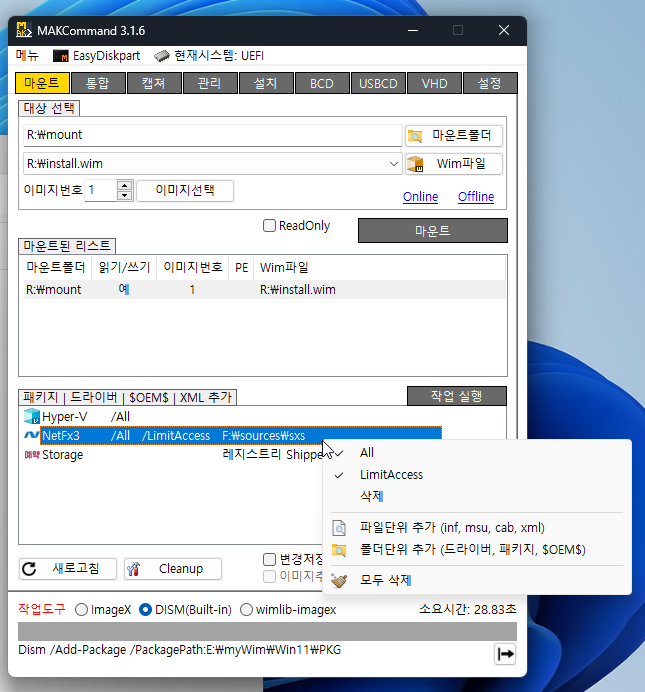645x692 pixels.
Task: Toggle the 변경저장 checkbox
Action: (x=269, y=559)
